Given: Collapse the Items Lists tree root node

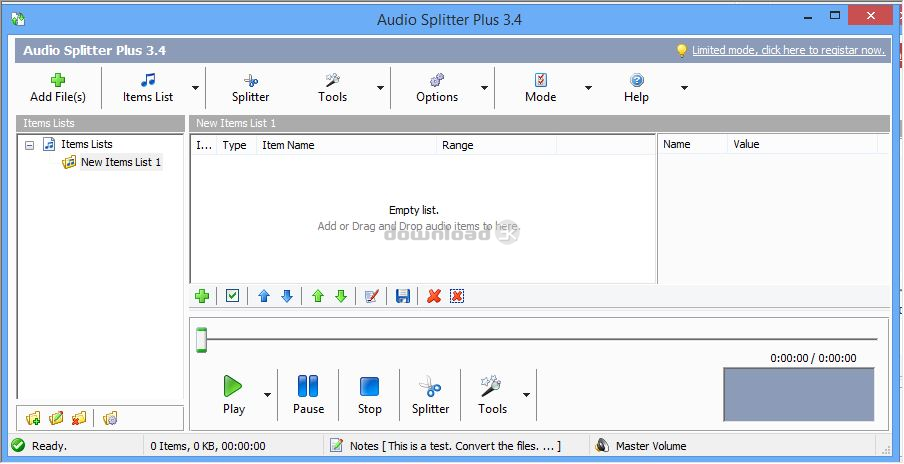Looking at the screenshot, I should click(x=30, y=145).
